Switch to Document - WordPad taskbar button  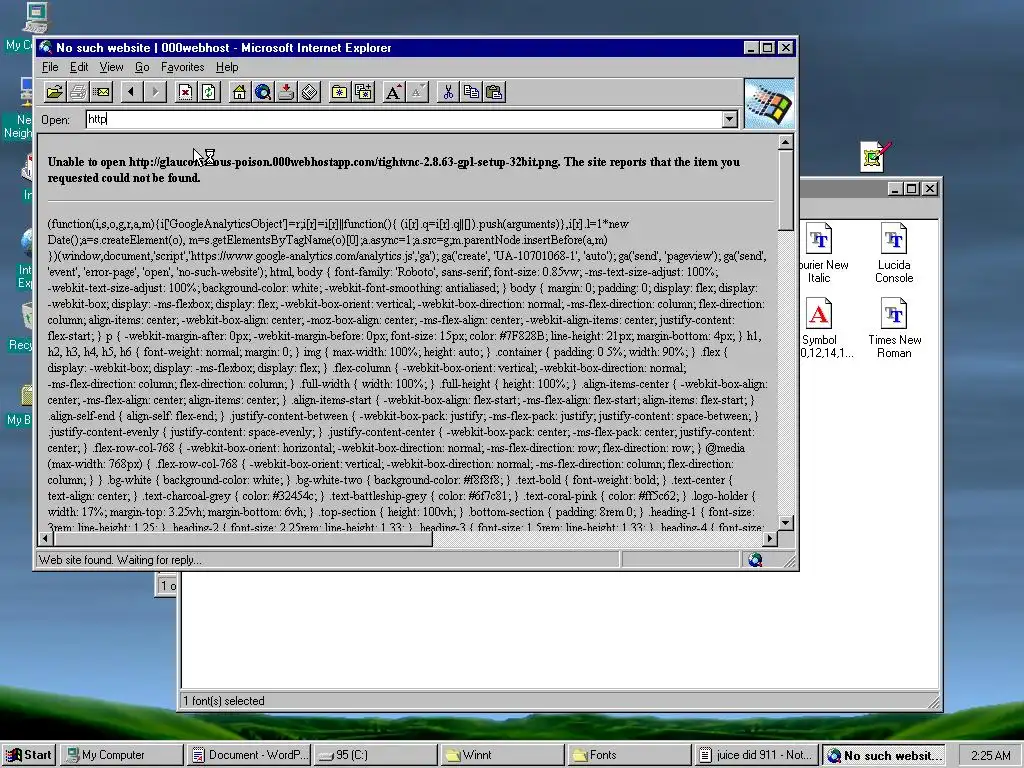[249, 755]
